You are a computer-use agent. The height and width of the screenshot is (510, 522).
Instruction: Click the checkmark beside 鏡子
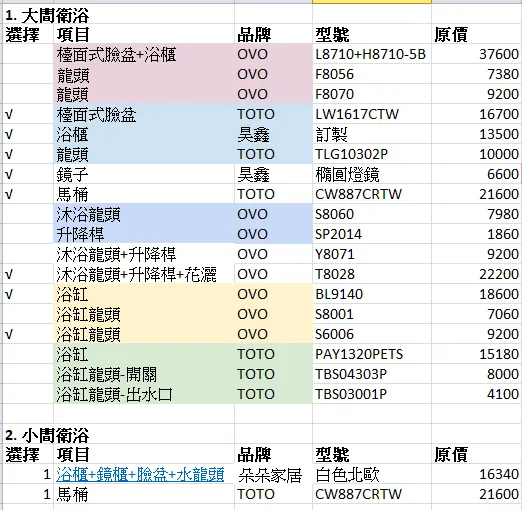tap(9, 175)
